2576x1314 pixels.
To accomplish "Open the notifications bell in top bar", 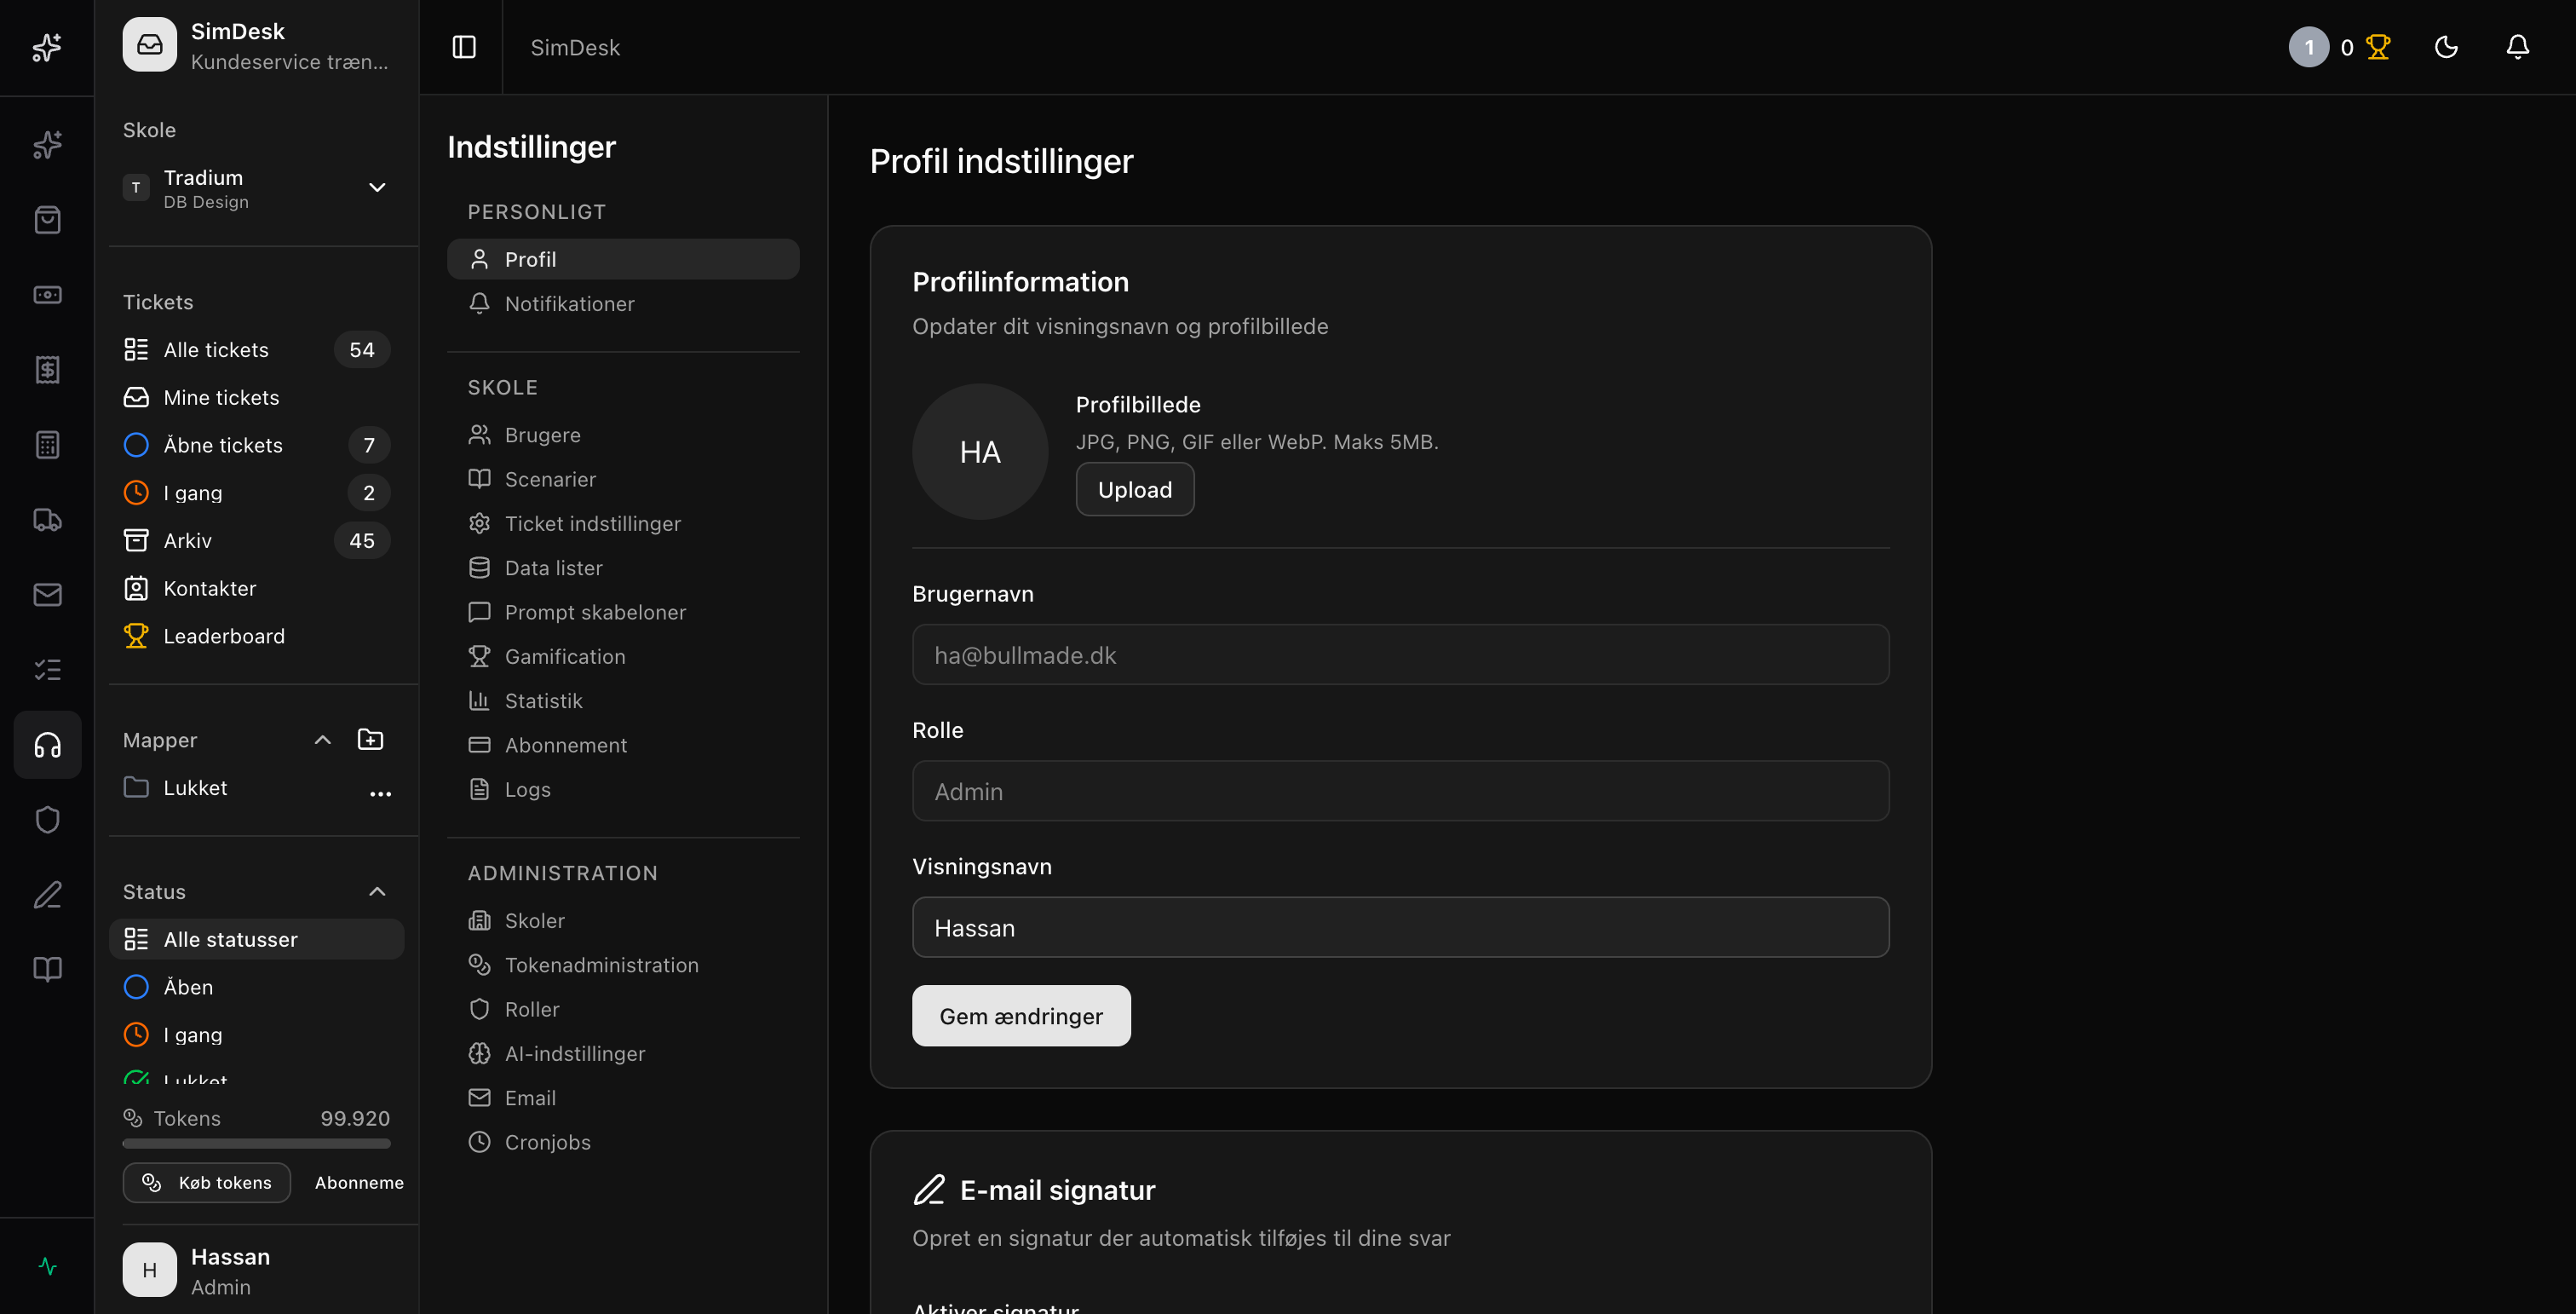I will click(2518, 47).
